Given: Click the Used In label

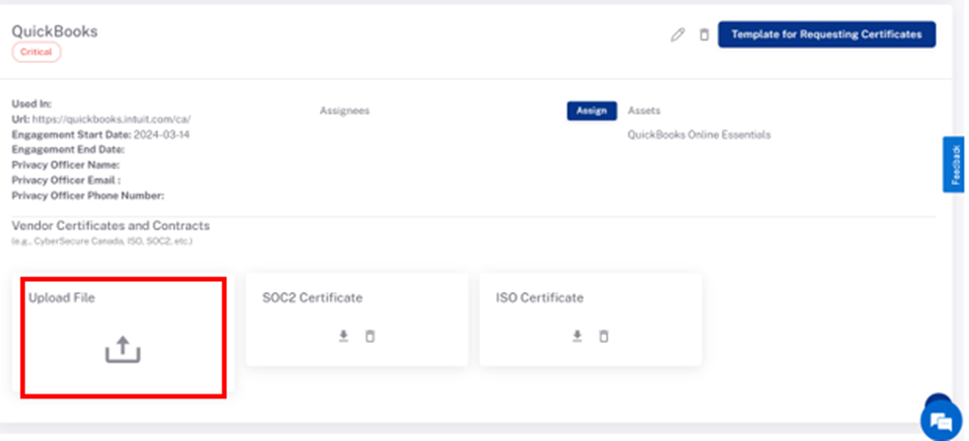Looking at the screenshot, I should pyautogui.click(x=32, y=104).
